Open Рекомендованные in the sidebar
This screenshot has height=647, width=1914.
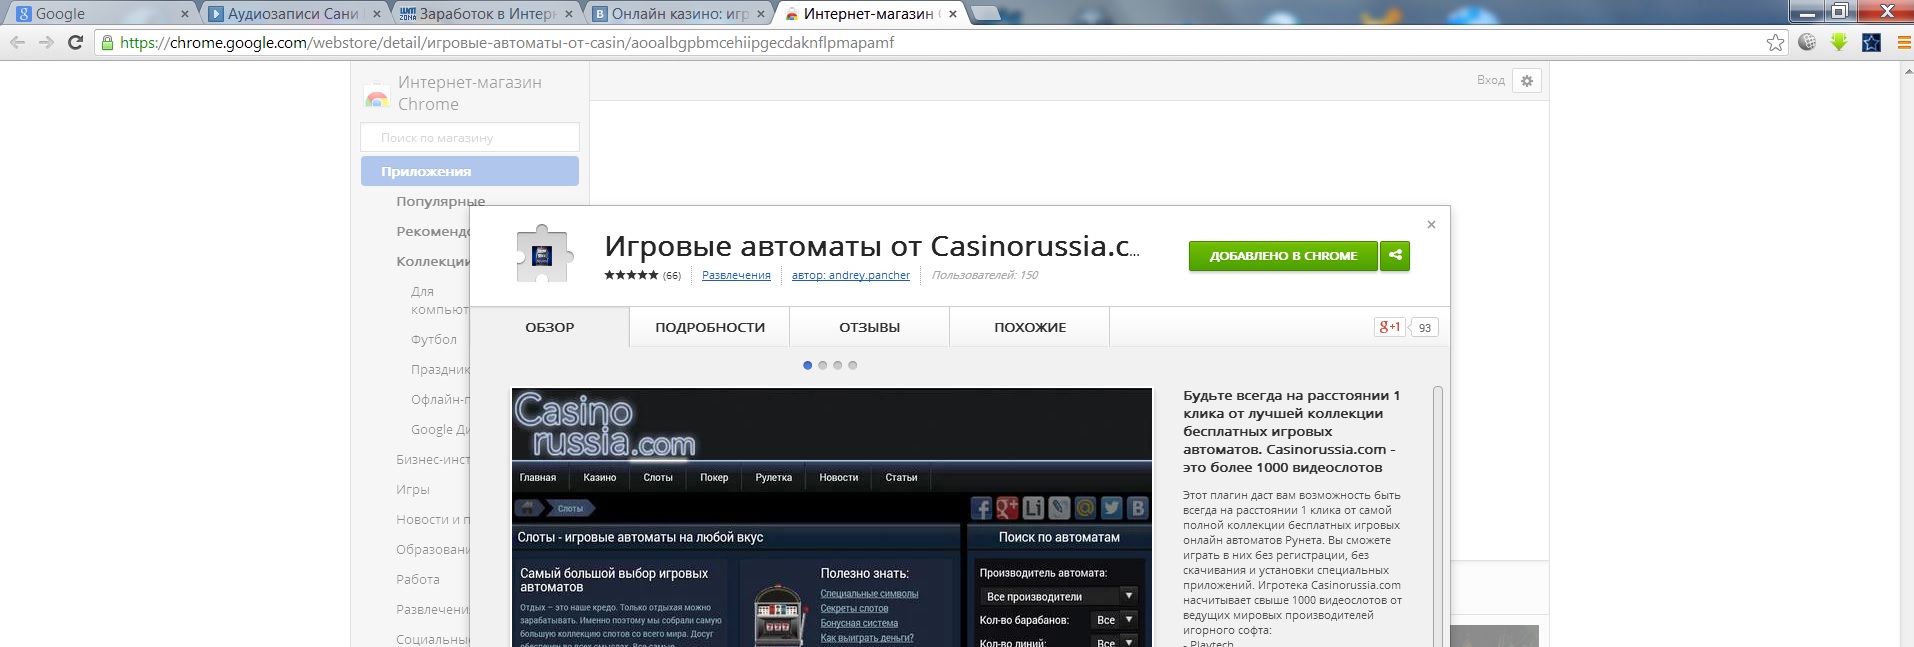point(433,231)
